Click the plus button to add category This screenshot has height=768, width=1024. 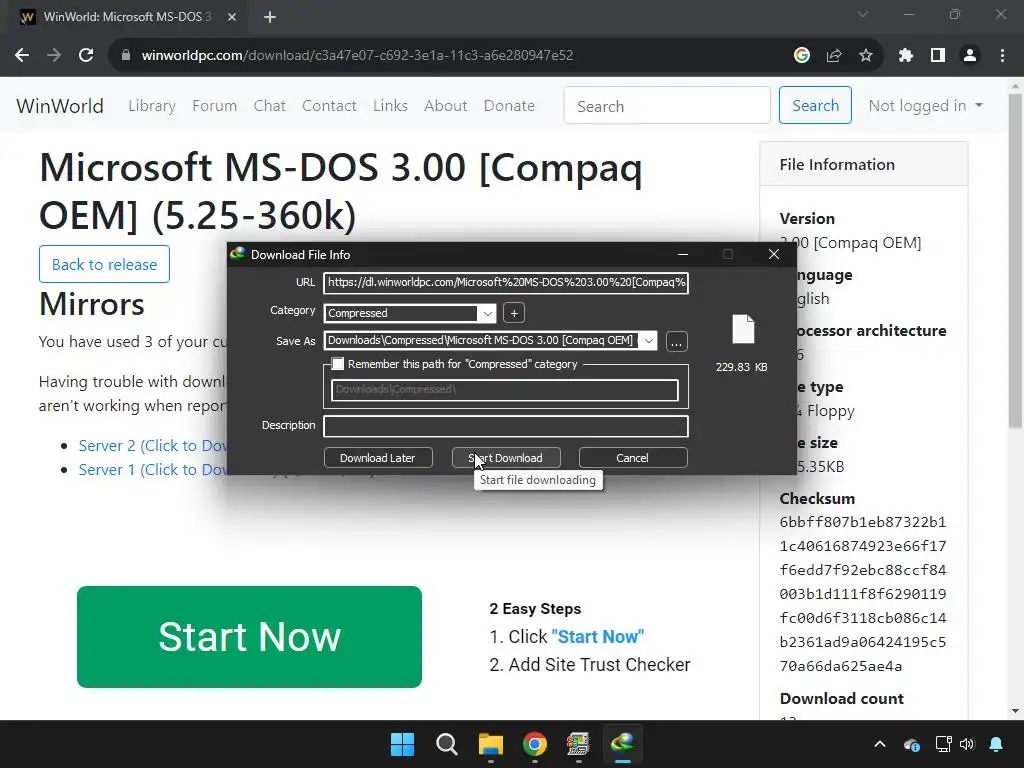pos(514,313)
